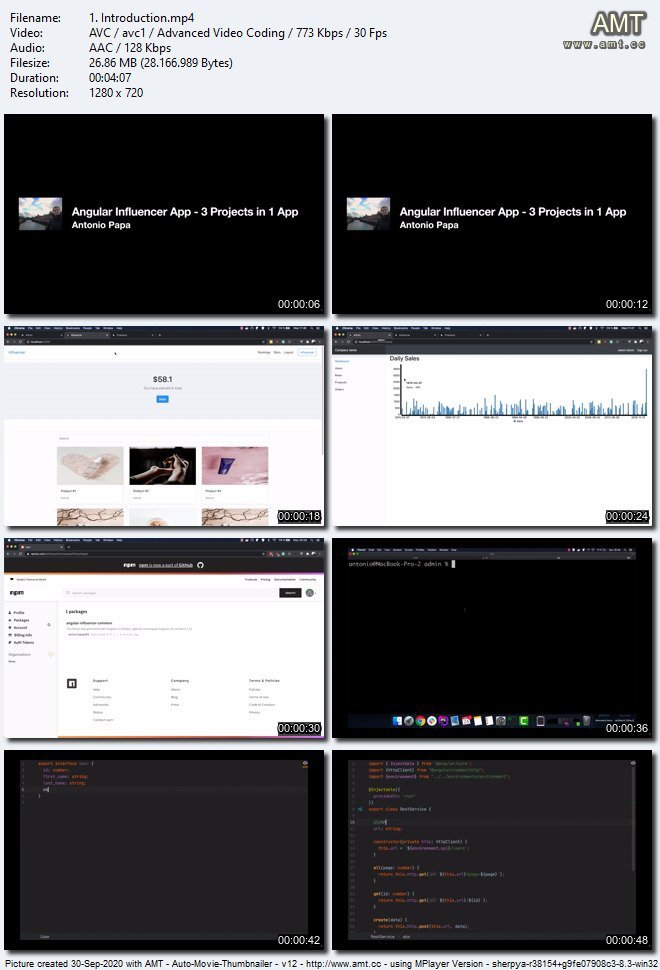Open the code editor frame at 00:00:48
The width and height of the screenshot is (660, 970).
(x=492, y=850)
